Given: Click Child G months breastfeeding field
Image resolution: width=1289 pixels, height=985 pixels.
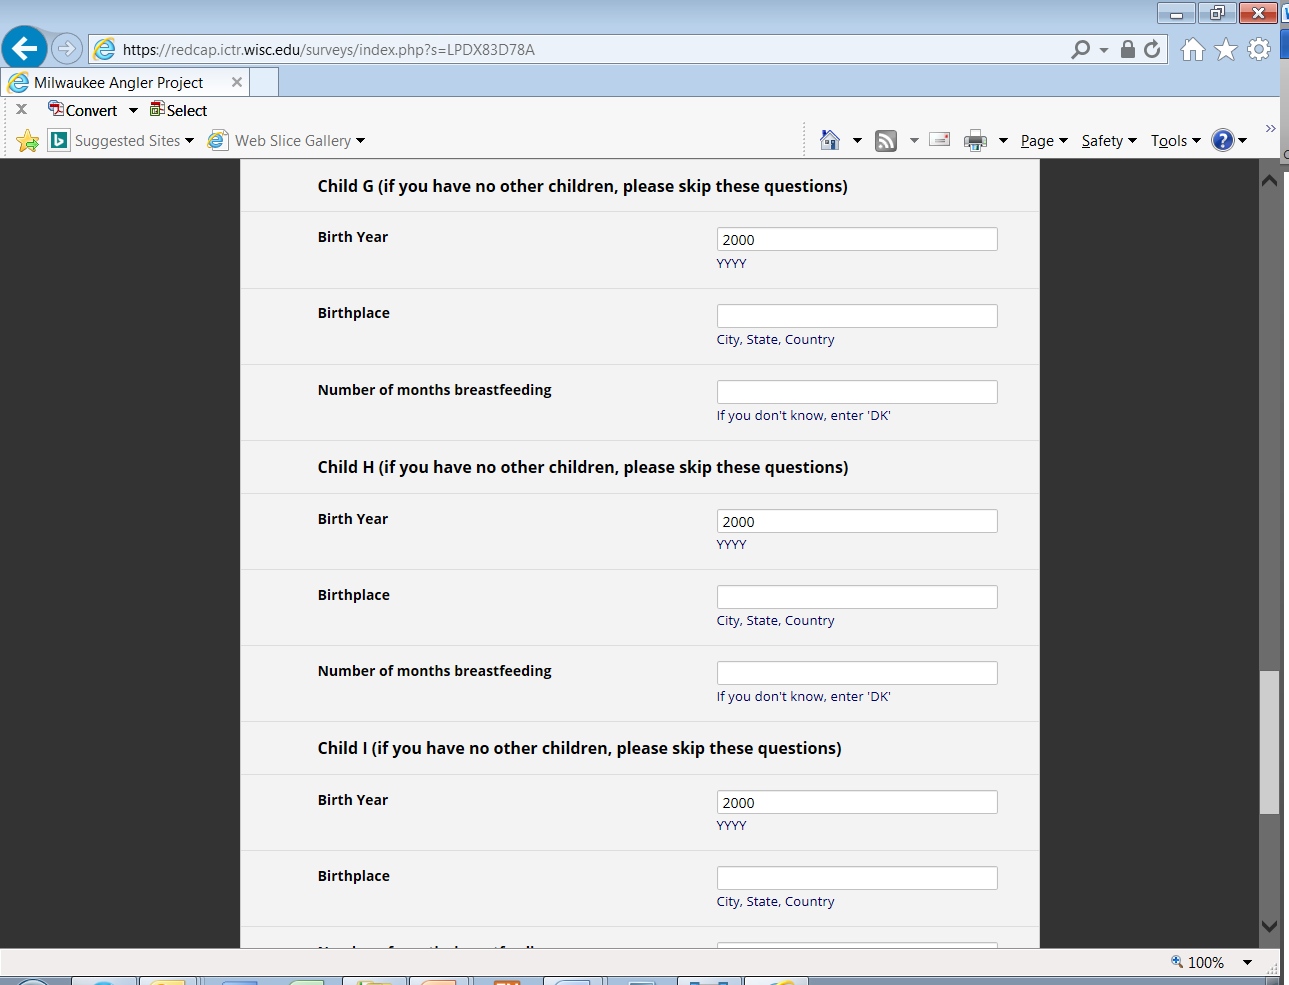Looking at the screenshot, I should (857, 392).
